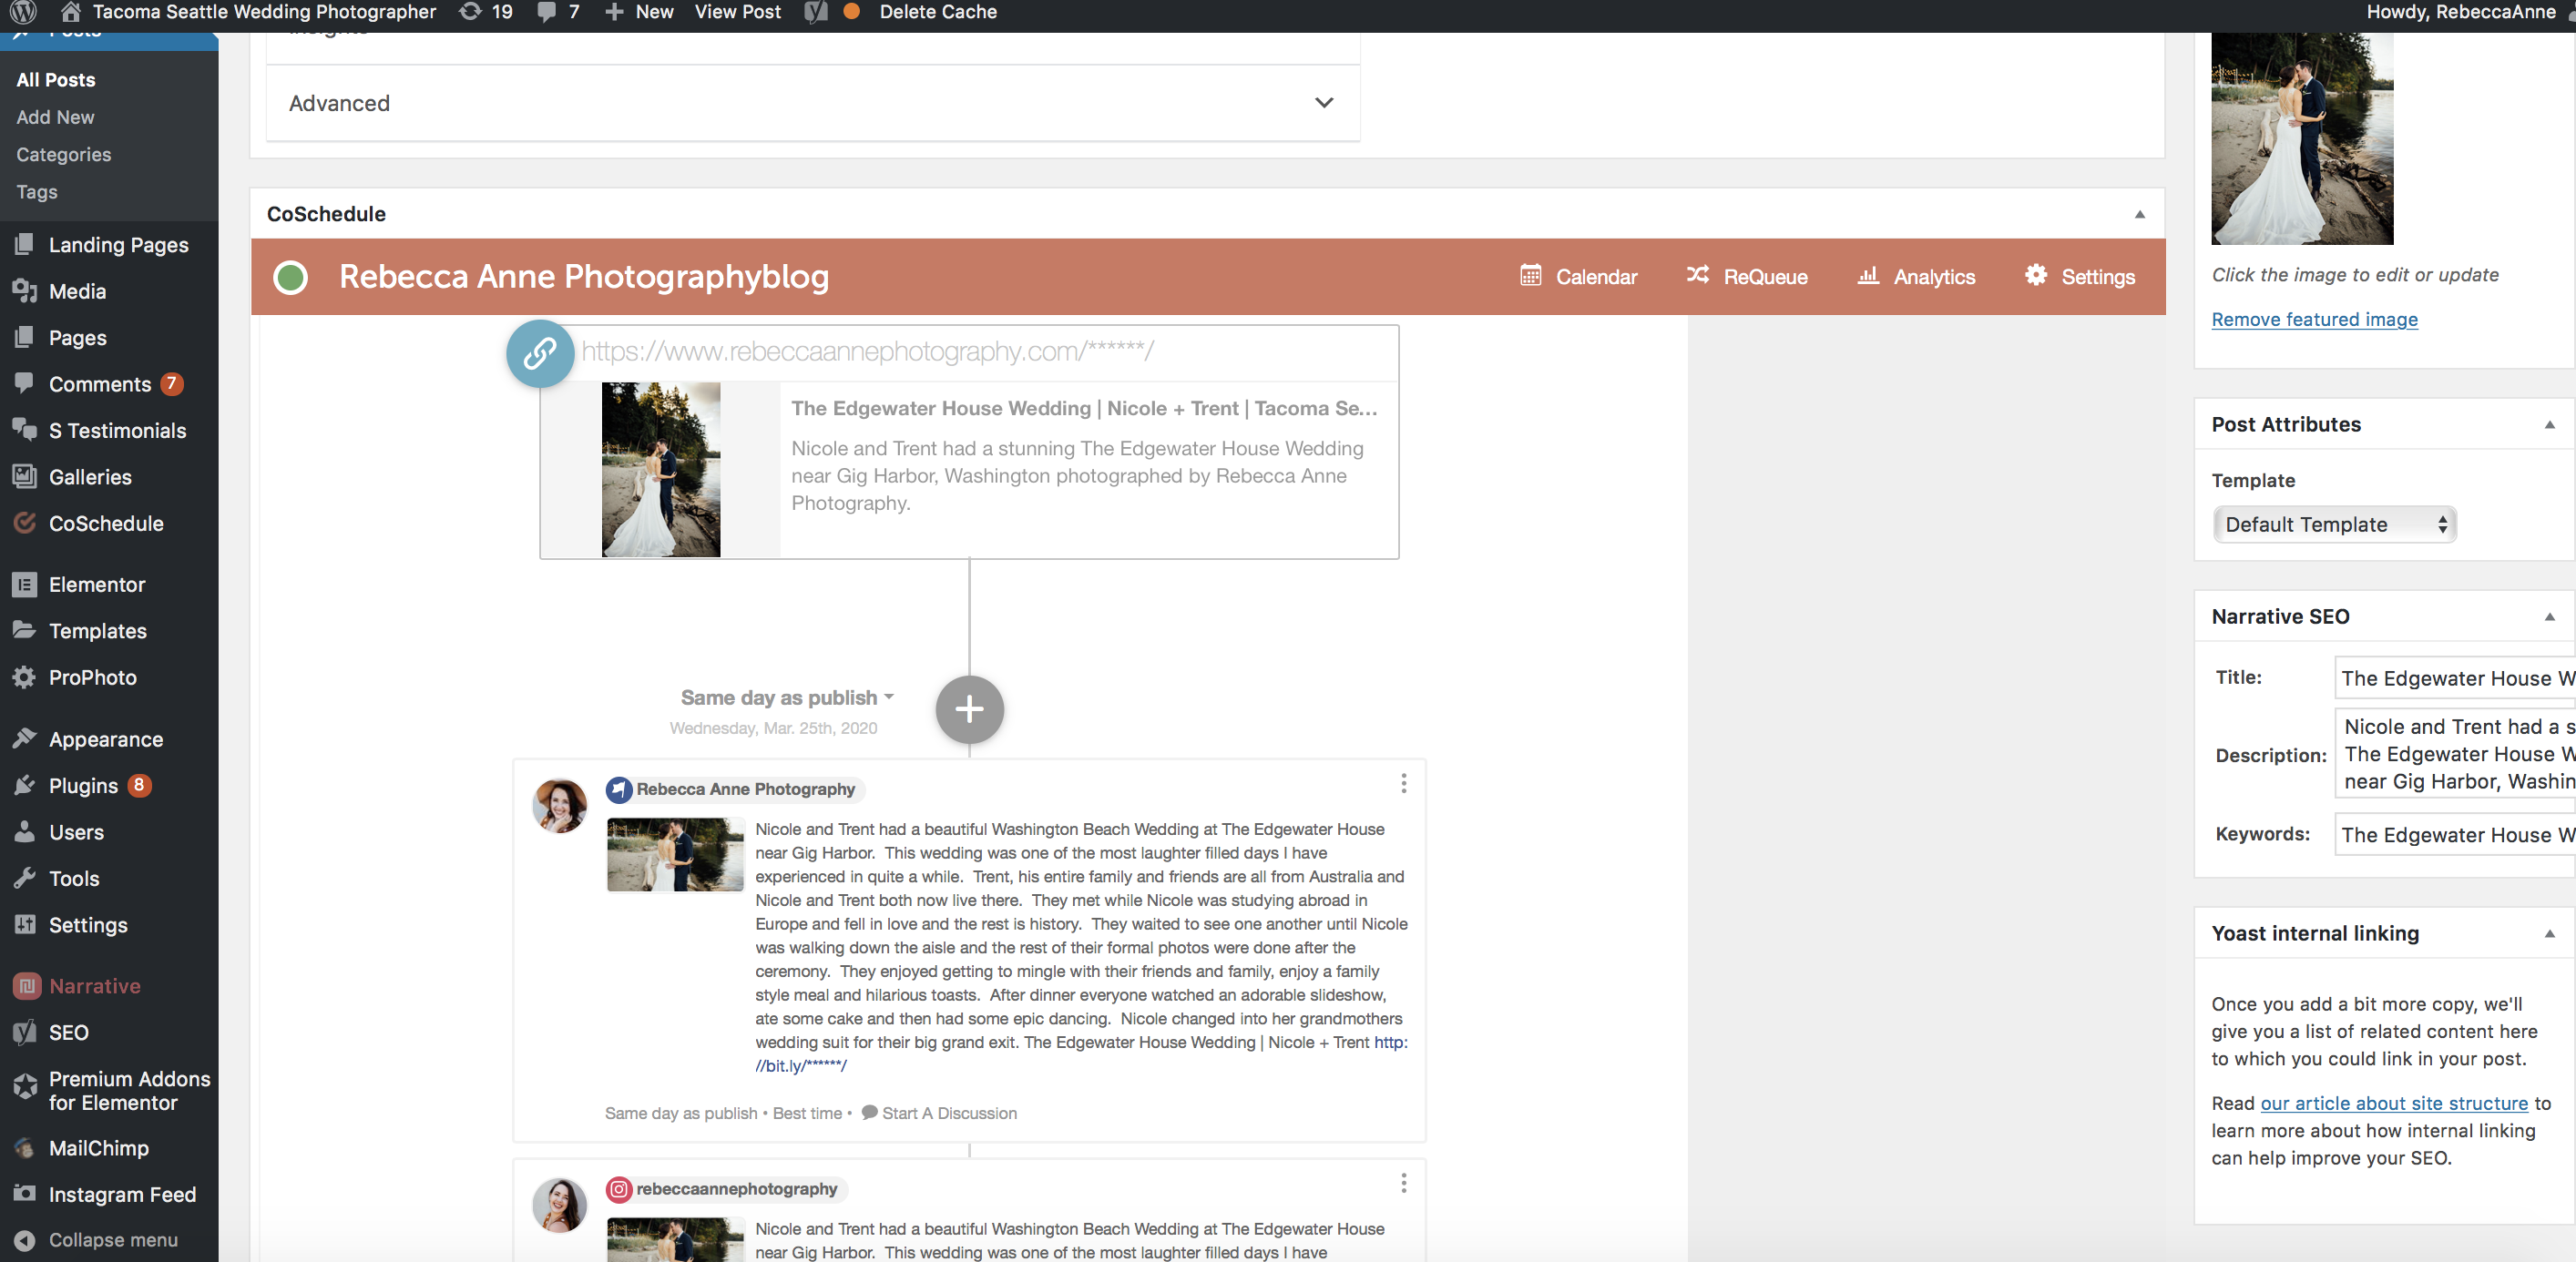Click Start A Discussion link
This screenshot has height=1262, width=2576.
point(949,1113)
